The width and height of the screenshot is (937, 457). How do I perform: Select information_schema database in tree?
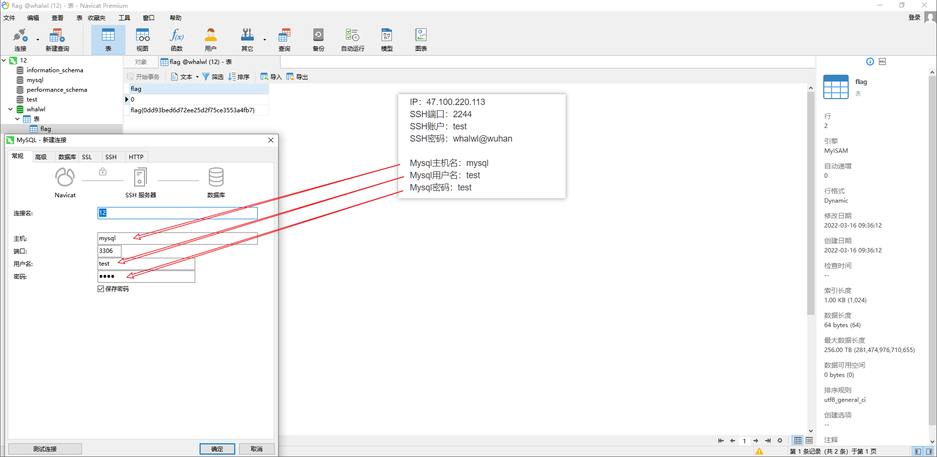[54, 70]
